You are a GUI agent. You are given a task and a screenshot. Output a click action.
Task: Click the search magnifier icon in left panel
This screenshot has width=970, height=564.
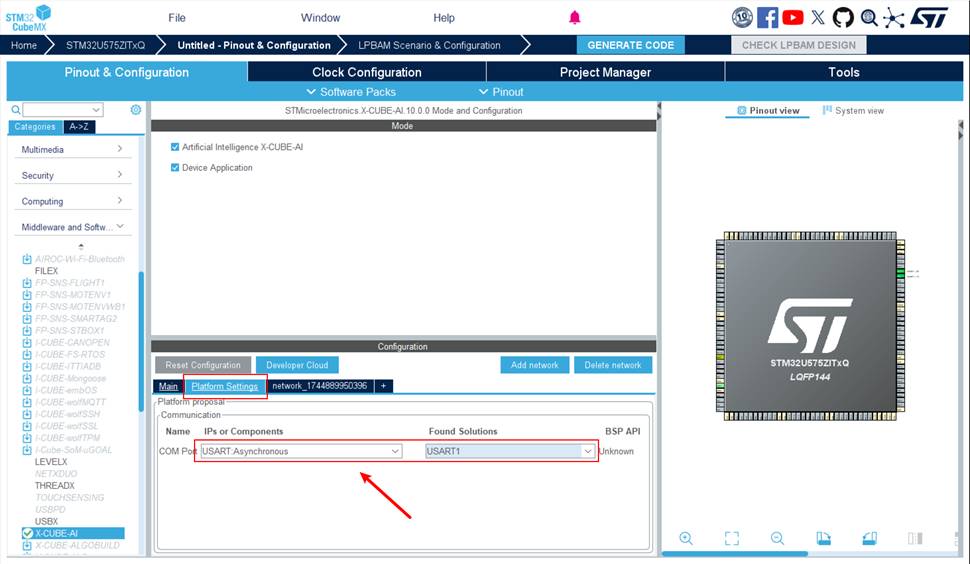(x=15, y=110)
